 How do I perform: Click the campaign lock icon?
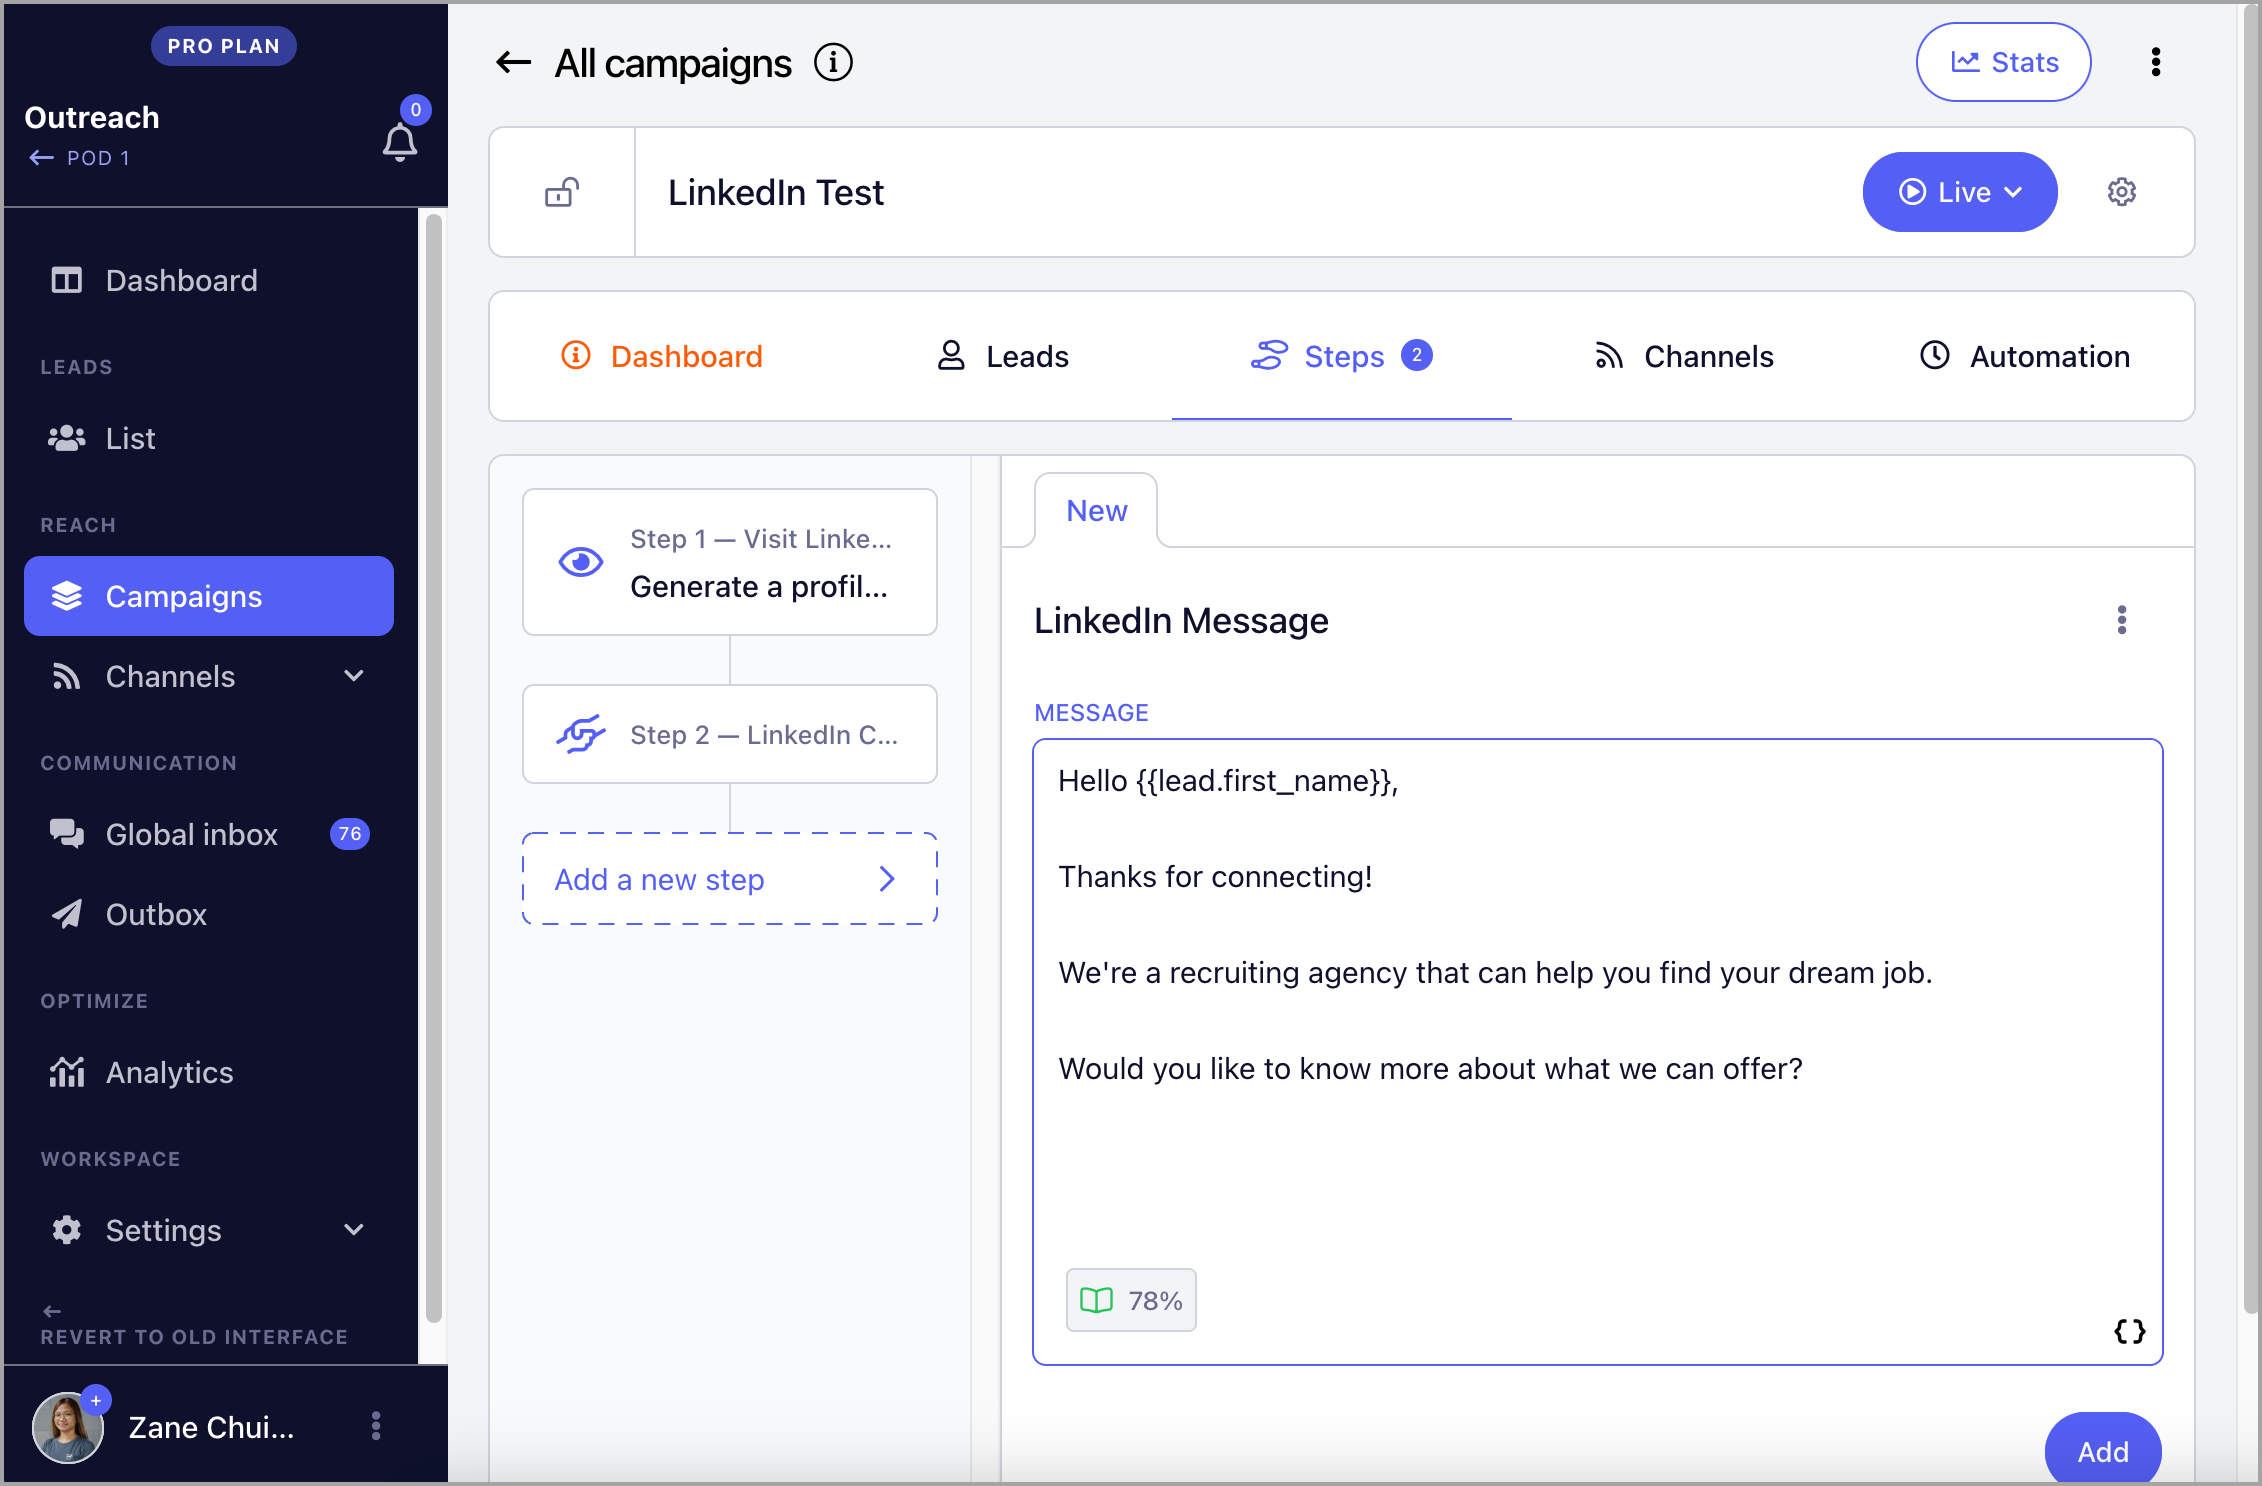tap(562, 192)
